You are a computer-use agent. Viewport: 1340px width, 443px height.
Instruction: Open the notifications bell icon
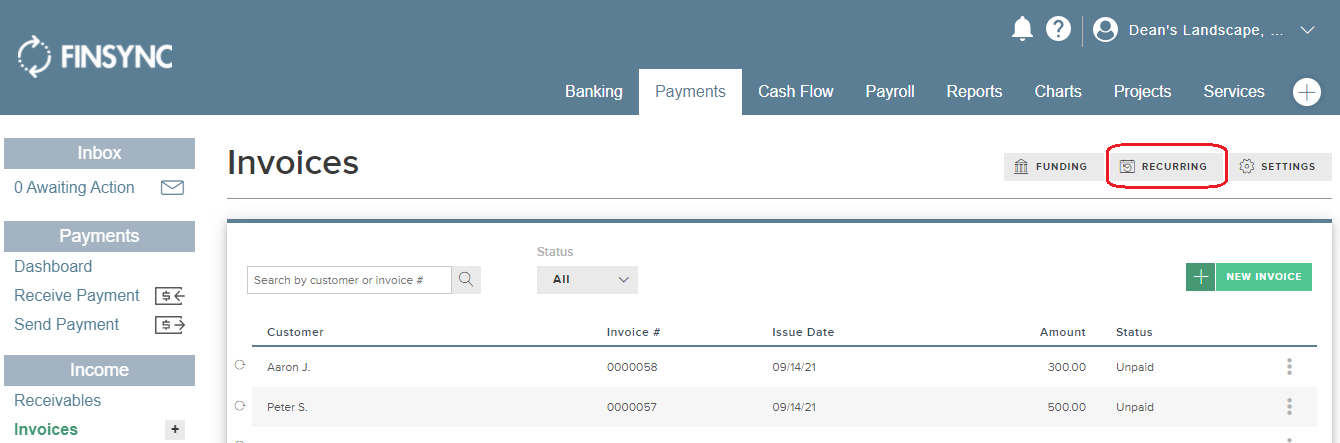[x=1022, y=29]
